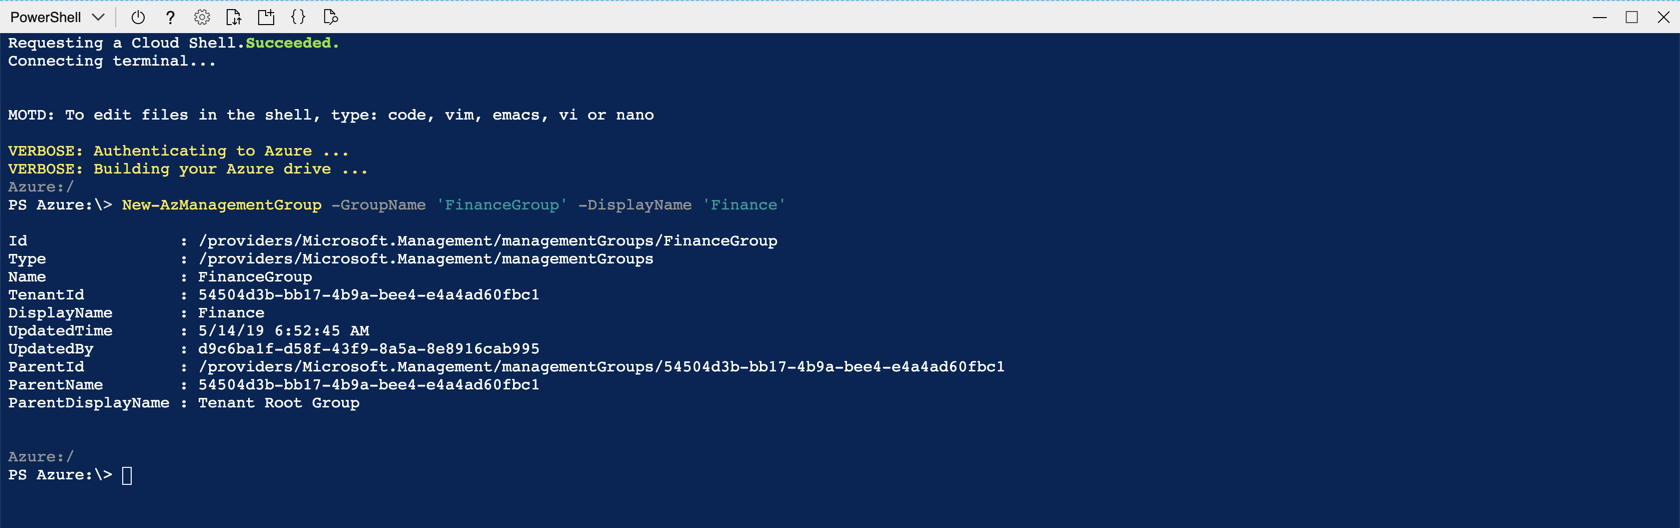The height and width of the screenshot is (528, 1680).
Task: Click the UpdatedBy GUID value
Action: (x=369, y=349)
